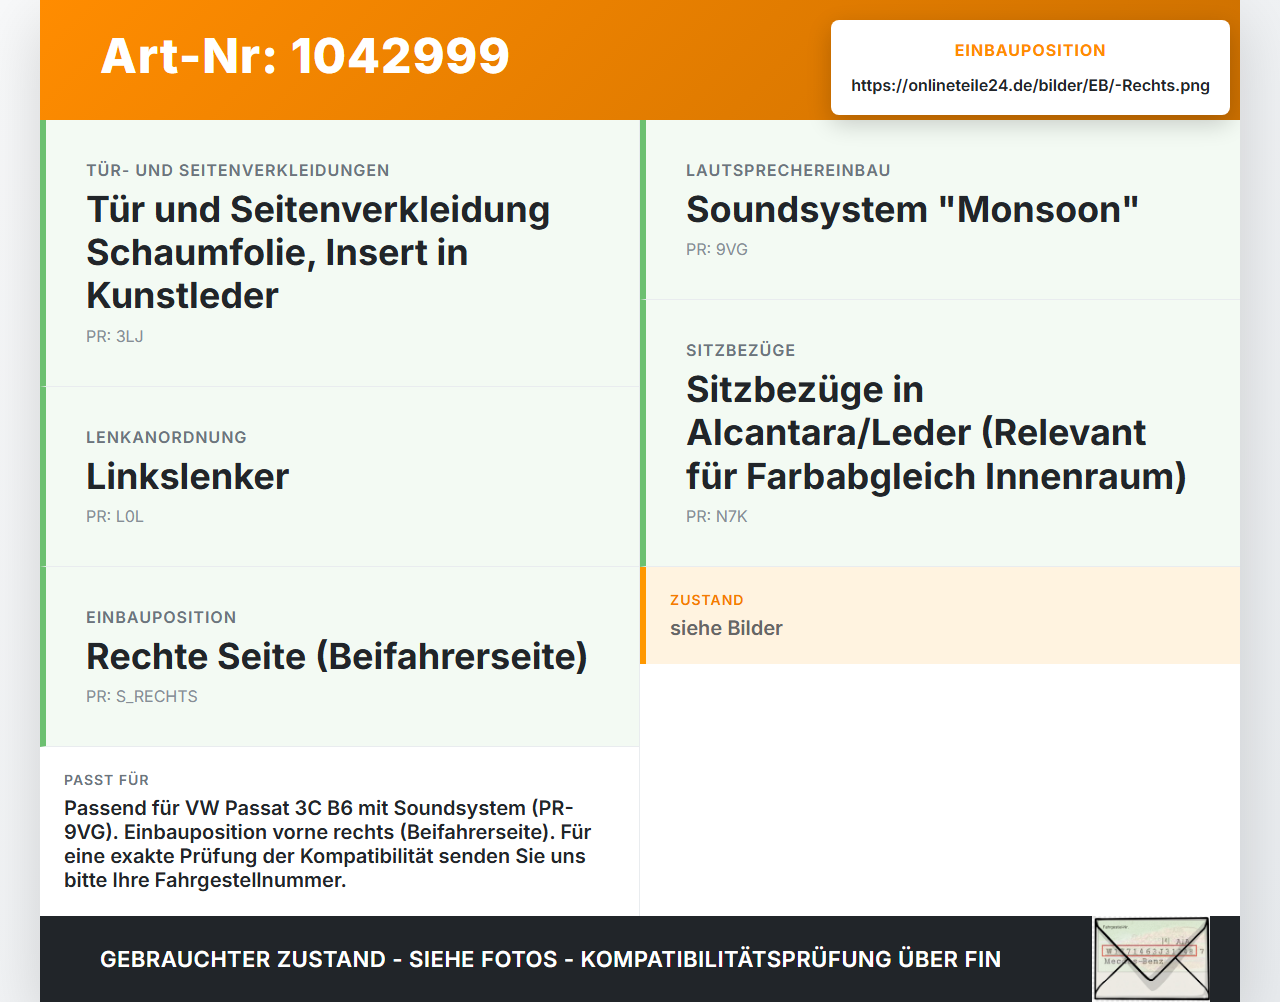Select the Sitzbezüge in Alcantara/Leder title
This screenshot has height=1002, width=1280.
tap(936, 432)
